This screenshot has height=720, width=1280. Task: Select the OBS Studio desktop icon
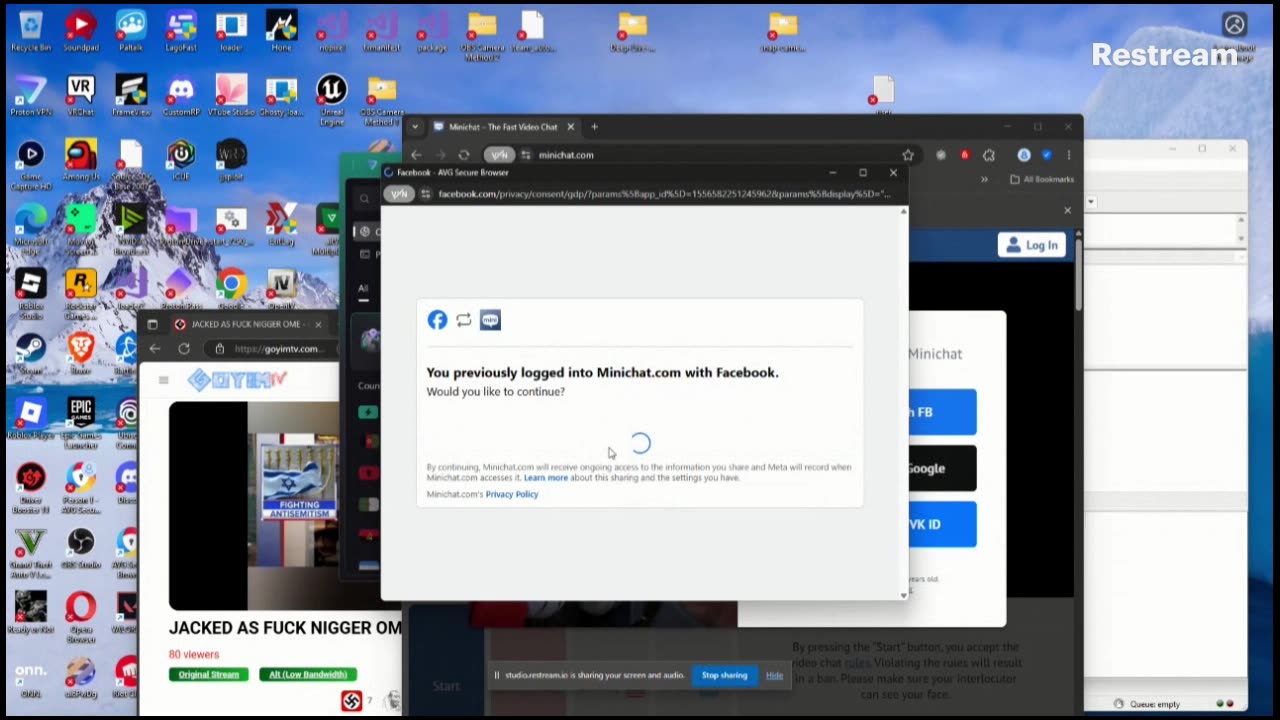click(81, 550)
